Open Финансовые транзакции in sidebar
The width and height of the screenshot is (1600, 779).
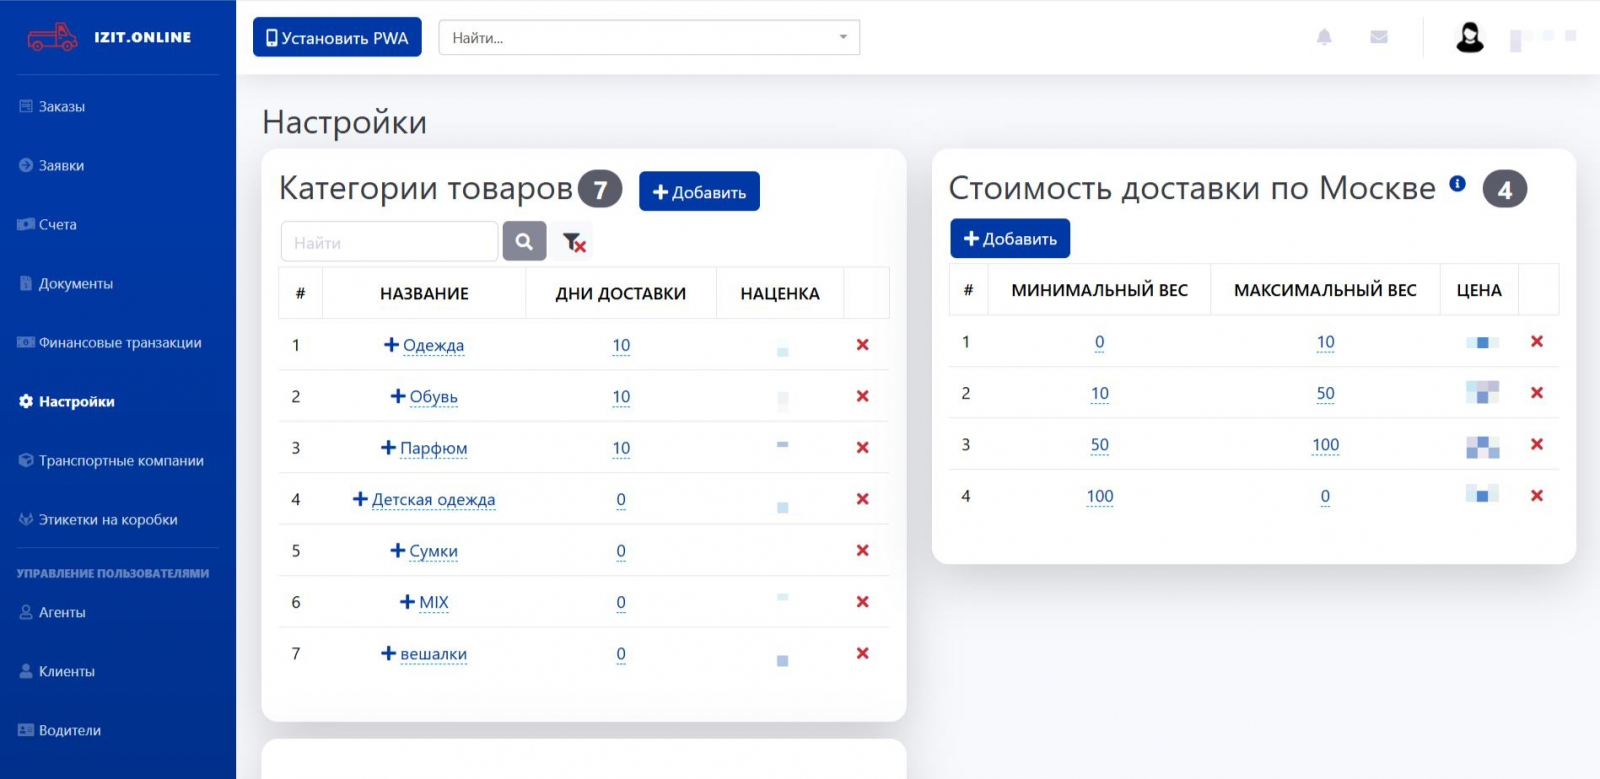110,342
